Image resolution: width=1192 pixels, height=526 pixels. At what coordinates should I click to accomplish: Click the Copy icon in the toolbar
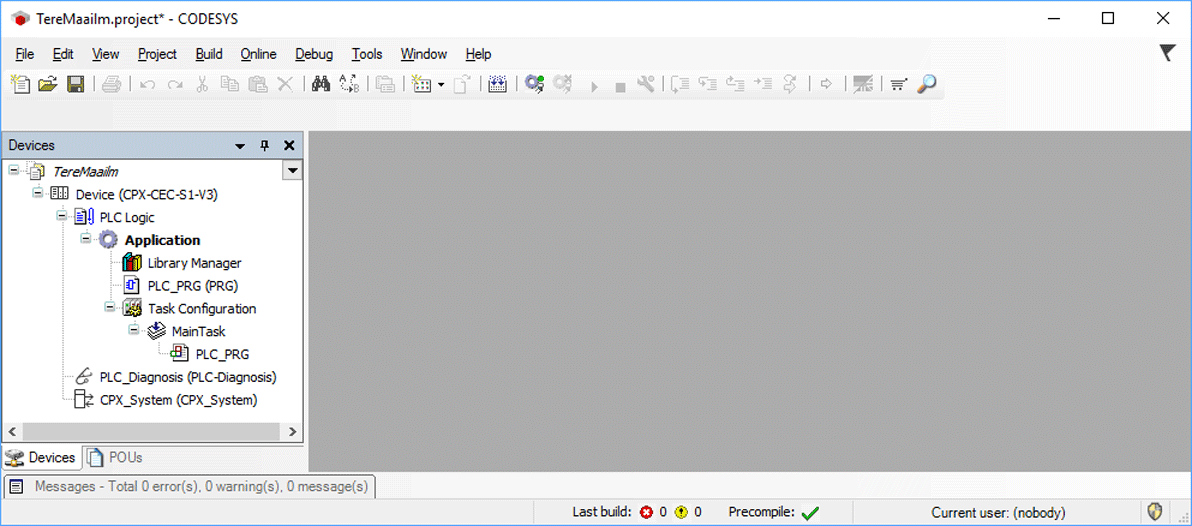pyautogui.click(x=230, y=84)
